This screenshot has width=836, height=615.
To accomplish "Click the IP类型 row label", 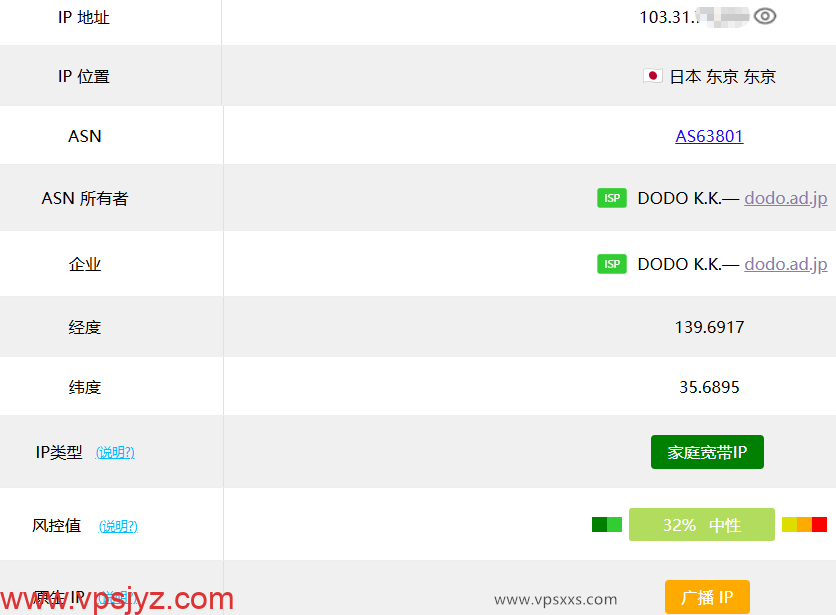I will 59,452.
